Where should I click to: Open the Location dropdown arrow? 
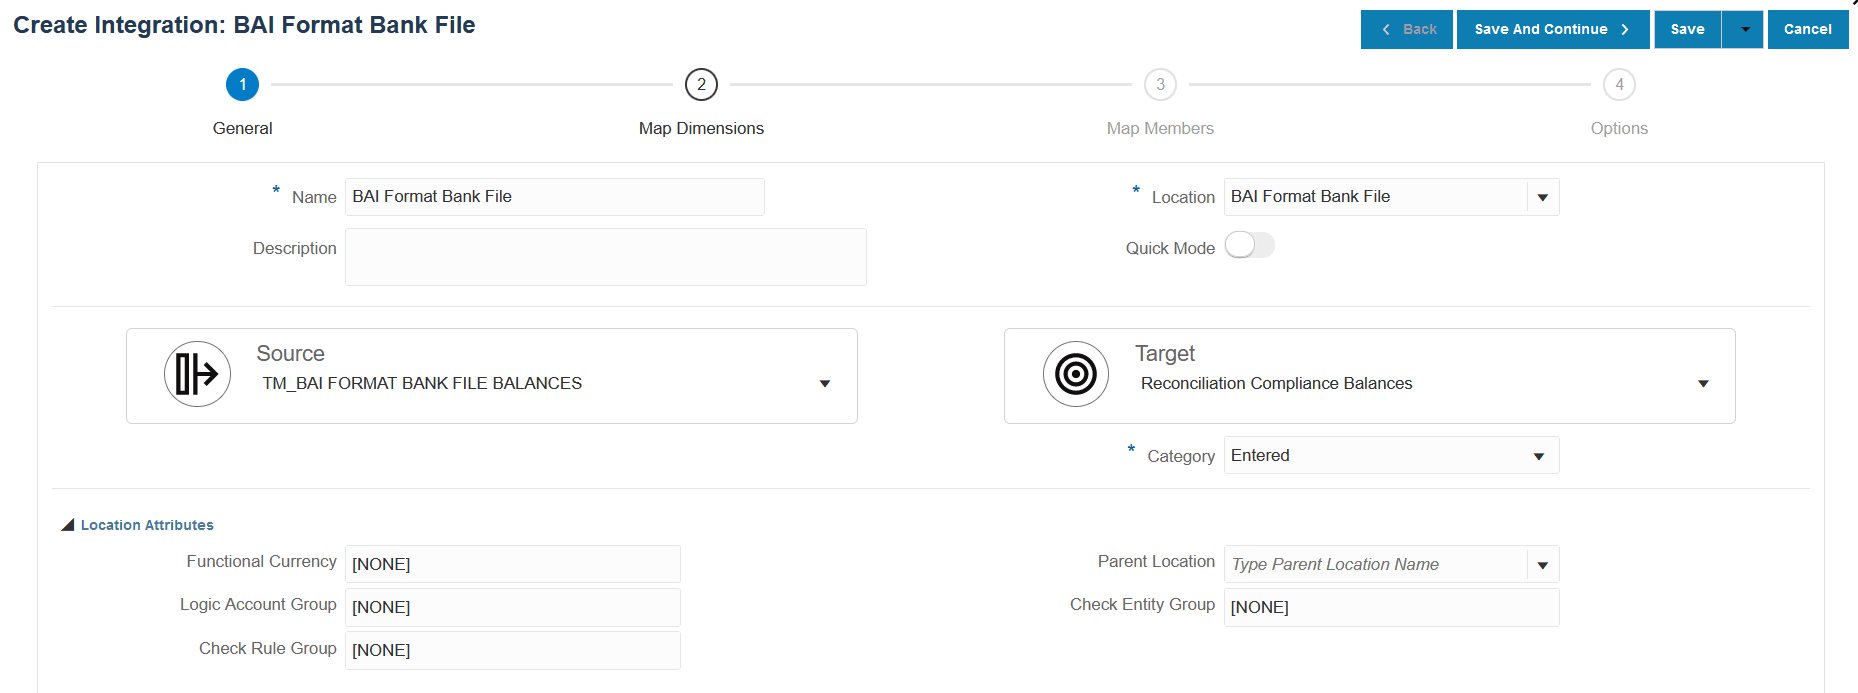tap(1542, 198)
